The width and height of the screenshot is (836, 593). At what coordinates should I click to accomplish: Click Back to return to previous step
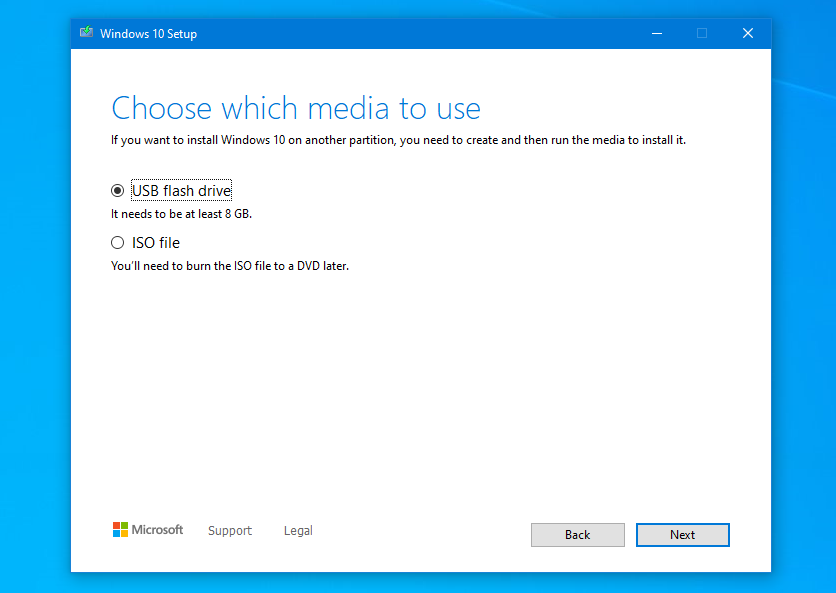(577, 534)
